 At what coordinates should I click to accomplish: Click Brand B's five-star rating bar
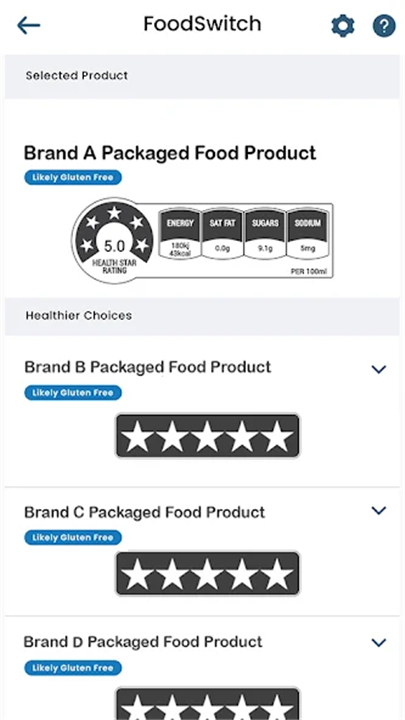(x=208, y=436)
